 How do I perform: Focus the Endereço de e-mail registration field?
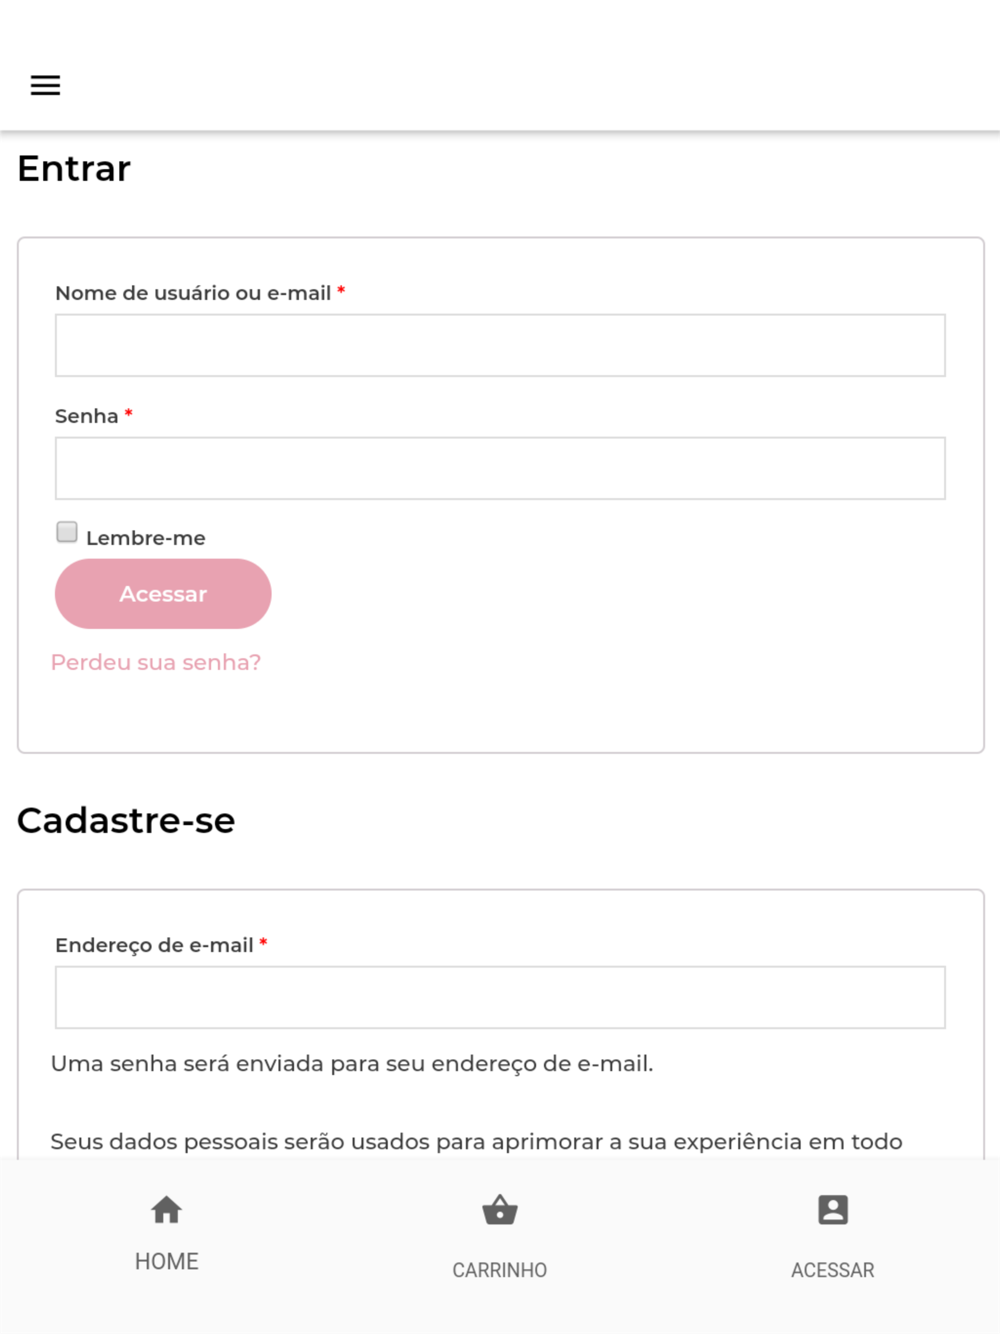pos(500,997)
